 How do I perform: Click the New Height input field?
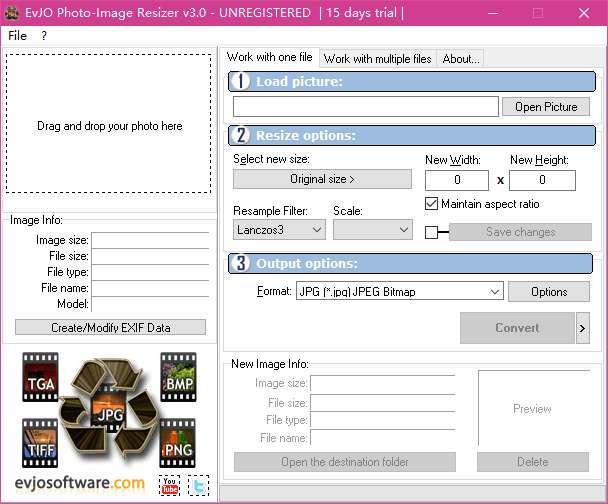click(542, 180)
